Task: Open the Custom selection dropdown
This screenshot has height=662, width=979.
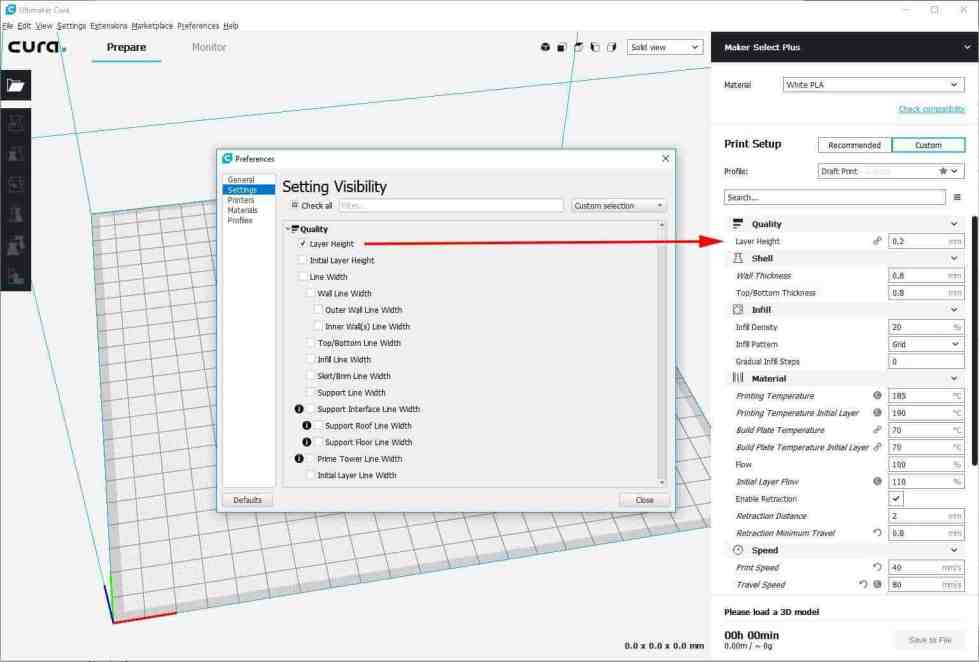Action: click(618, 205)
